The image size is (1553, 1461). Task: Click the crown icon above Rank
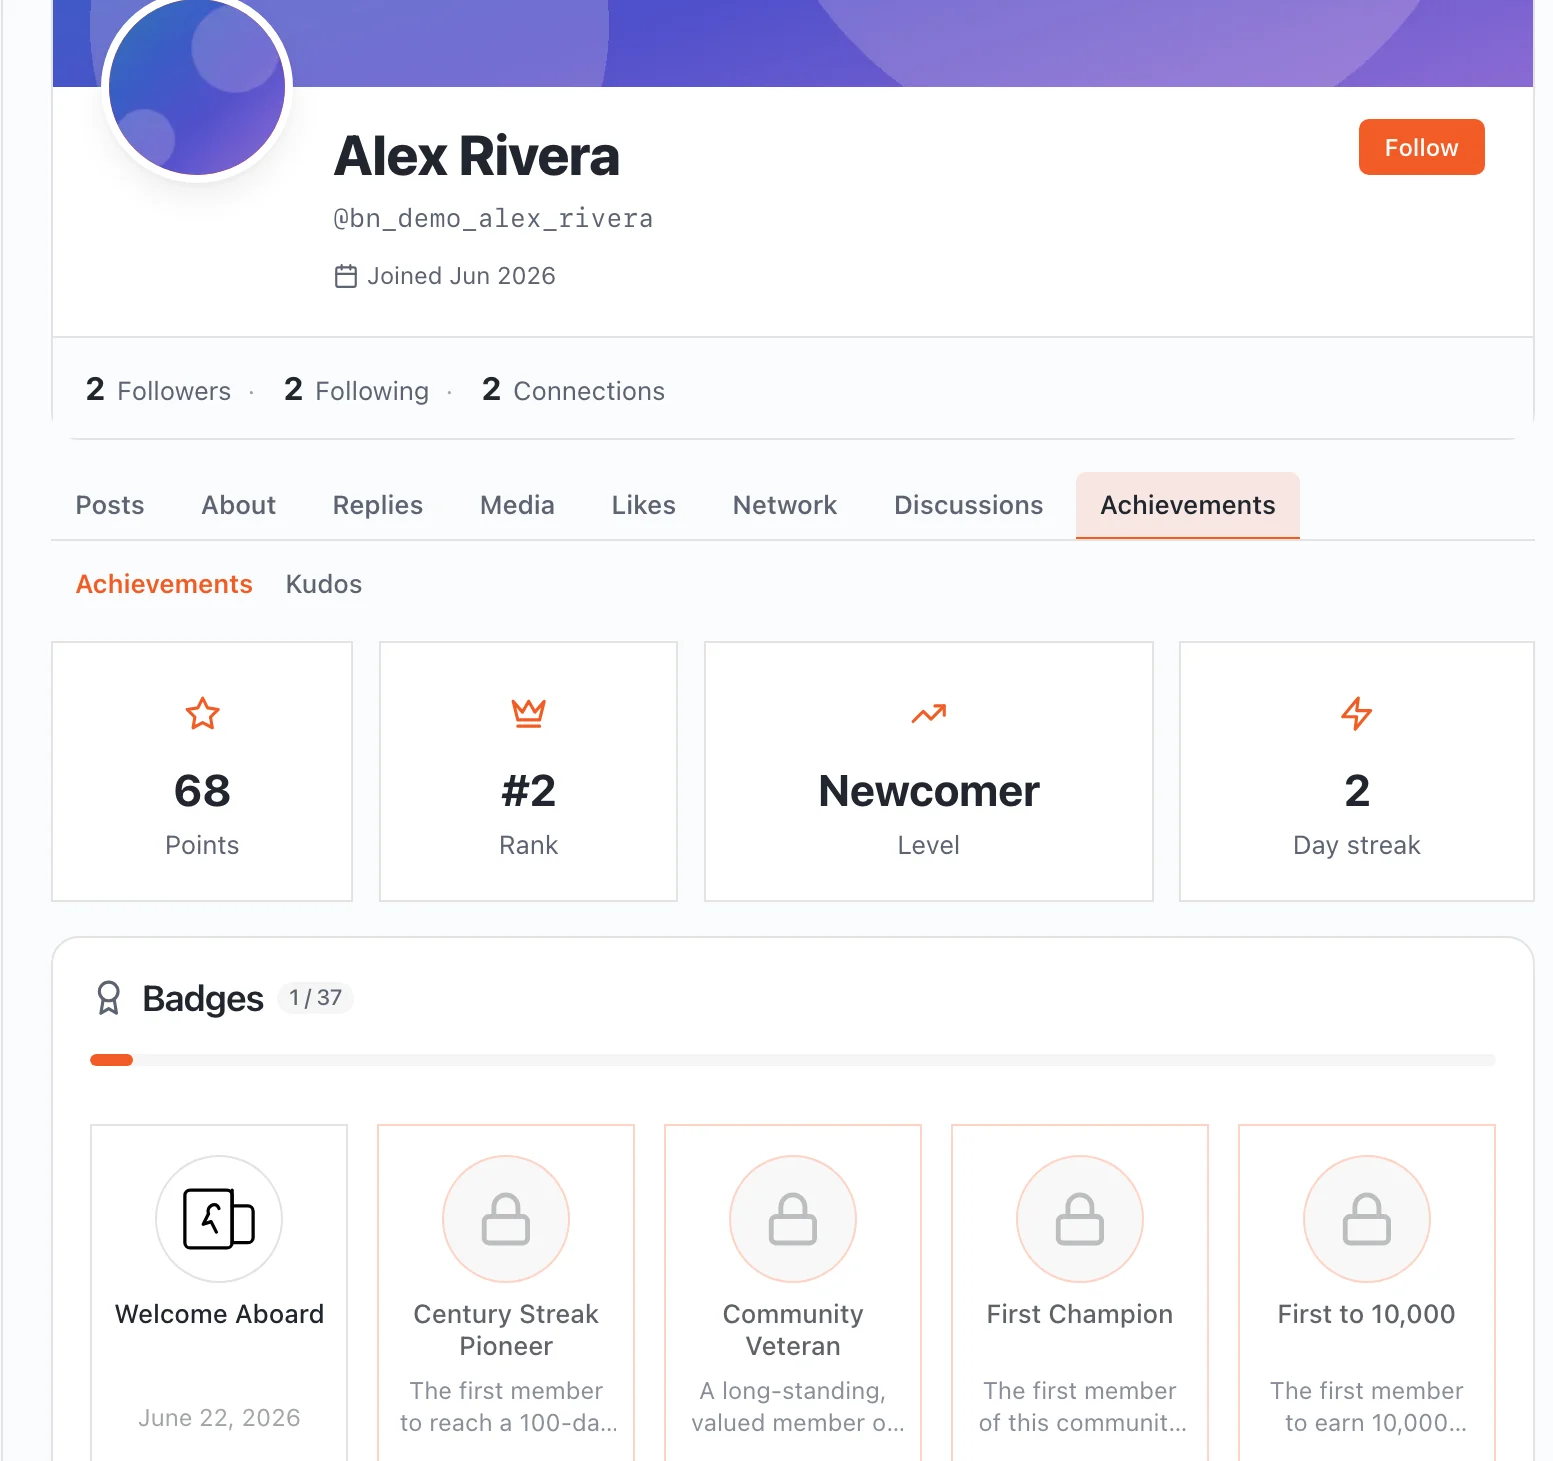[528, 714]
